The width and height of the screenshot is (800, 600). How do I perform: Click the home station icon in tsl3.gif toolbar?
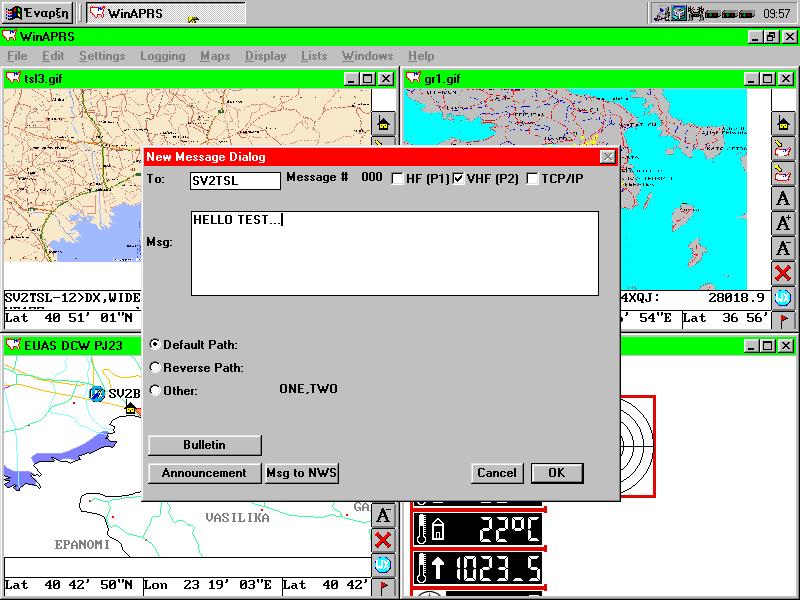[x=383, y=123]
